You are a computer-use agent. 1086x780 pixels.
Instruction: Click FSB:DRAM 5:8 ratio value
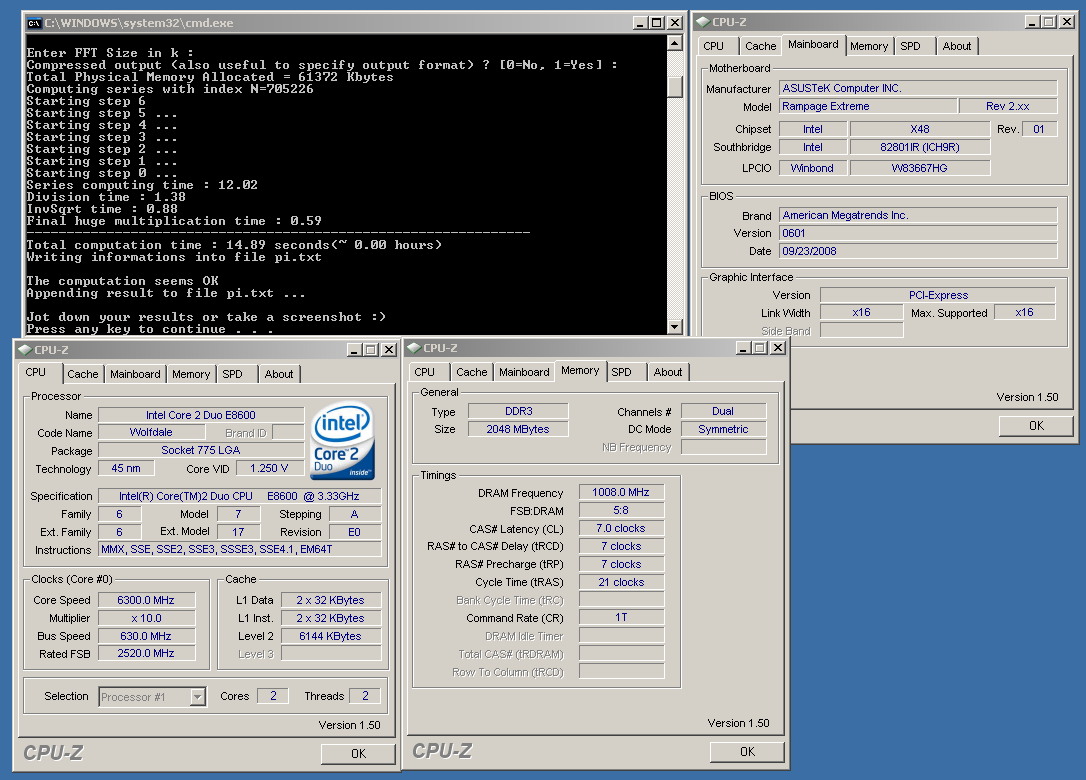(x=621, y=510)
